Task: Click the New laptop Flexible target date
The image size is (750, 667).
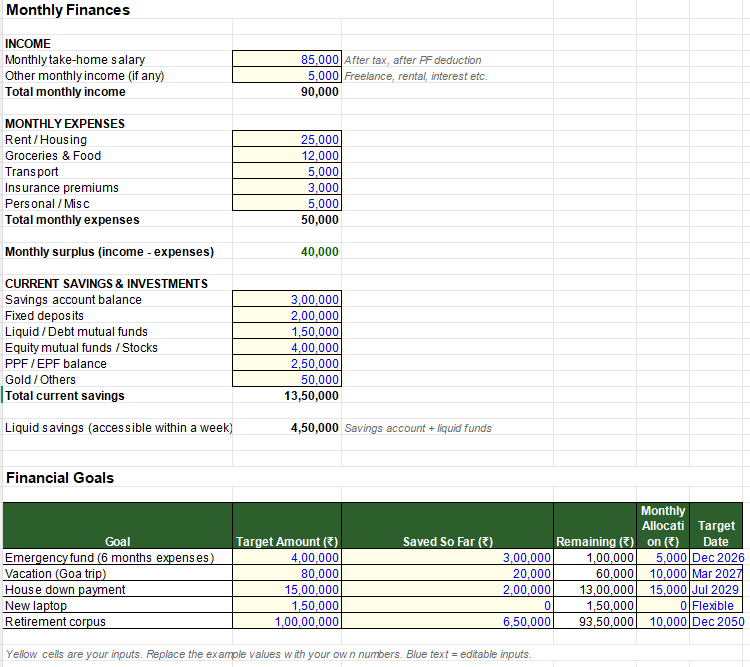Action: coord(716,605)
